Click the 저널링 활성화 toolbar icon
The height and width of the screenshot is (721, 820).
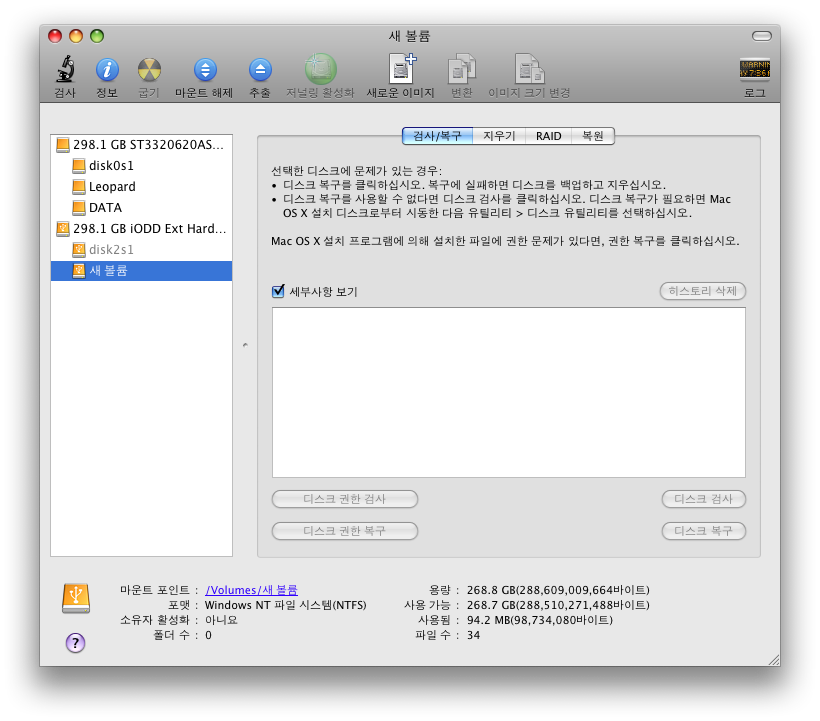320,69
